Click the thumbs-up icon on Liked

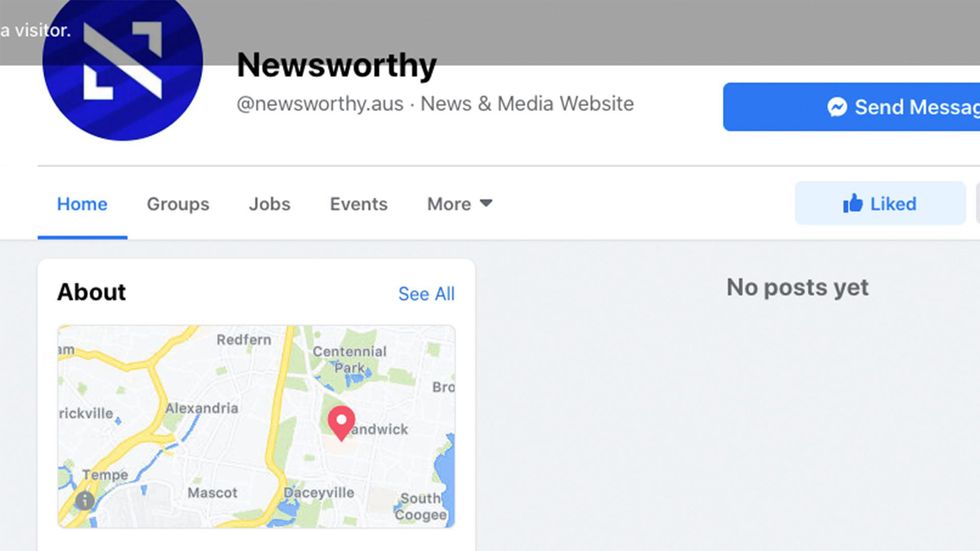[852, 204]
